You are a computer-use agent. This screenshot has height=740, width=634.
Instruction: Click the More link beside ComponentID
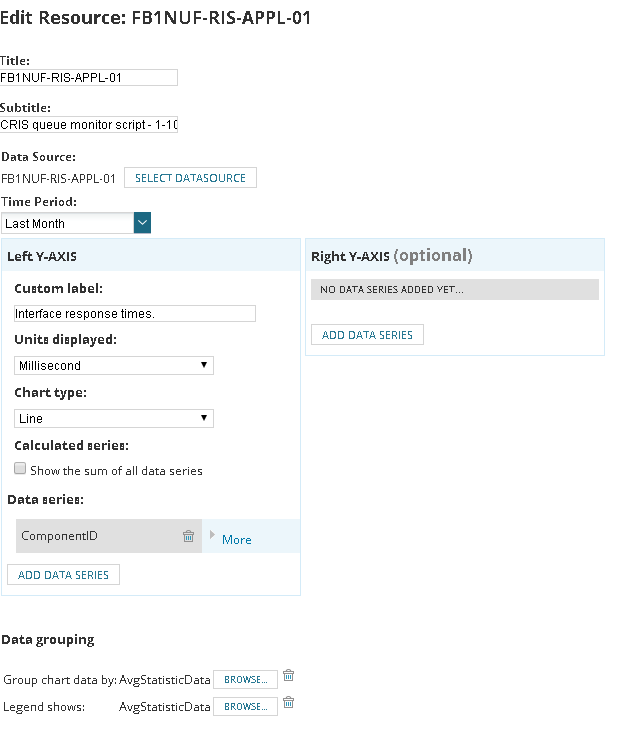[237, 539]
